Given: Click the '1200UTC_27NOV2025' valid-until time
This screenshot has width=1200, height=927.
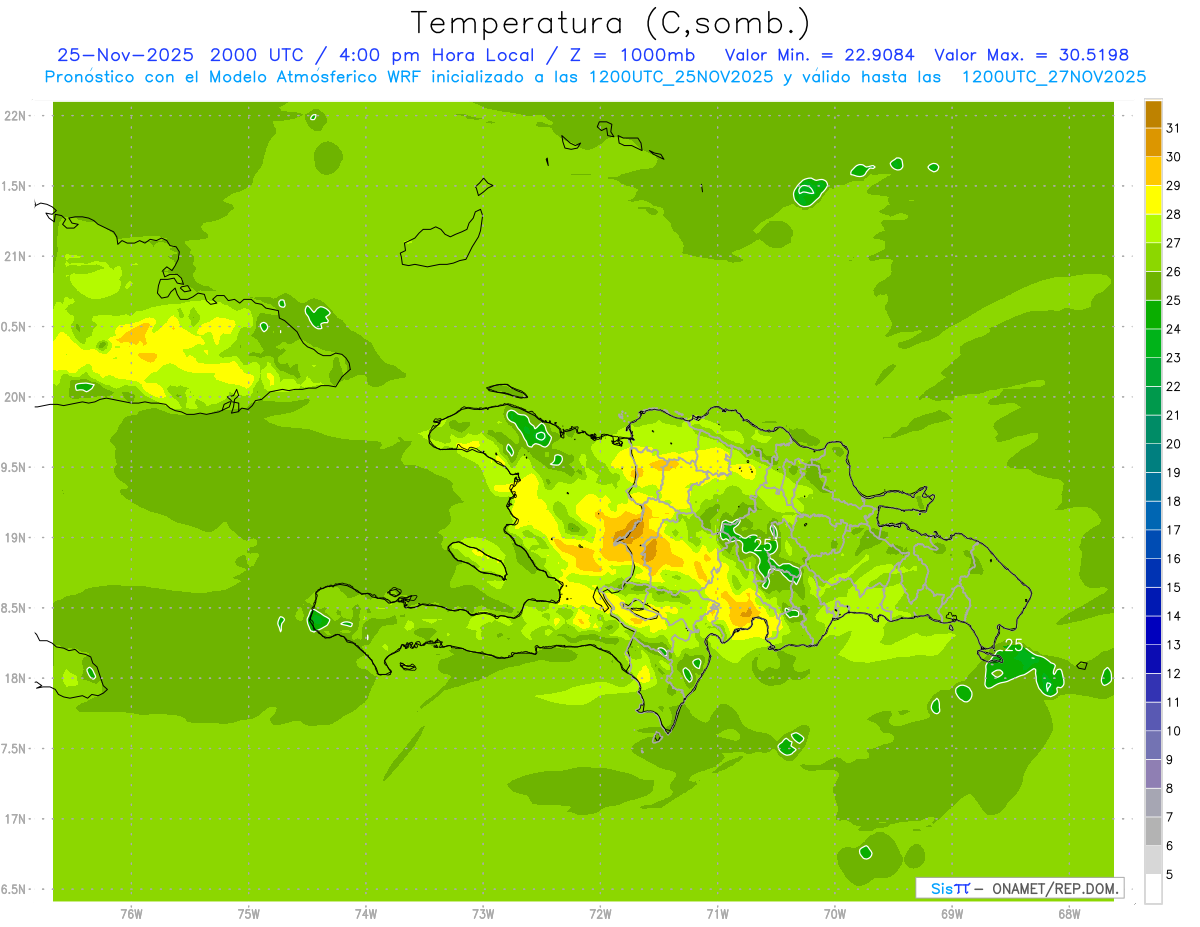Looking at the screenshot, I should point(1053,77).
